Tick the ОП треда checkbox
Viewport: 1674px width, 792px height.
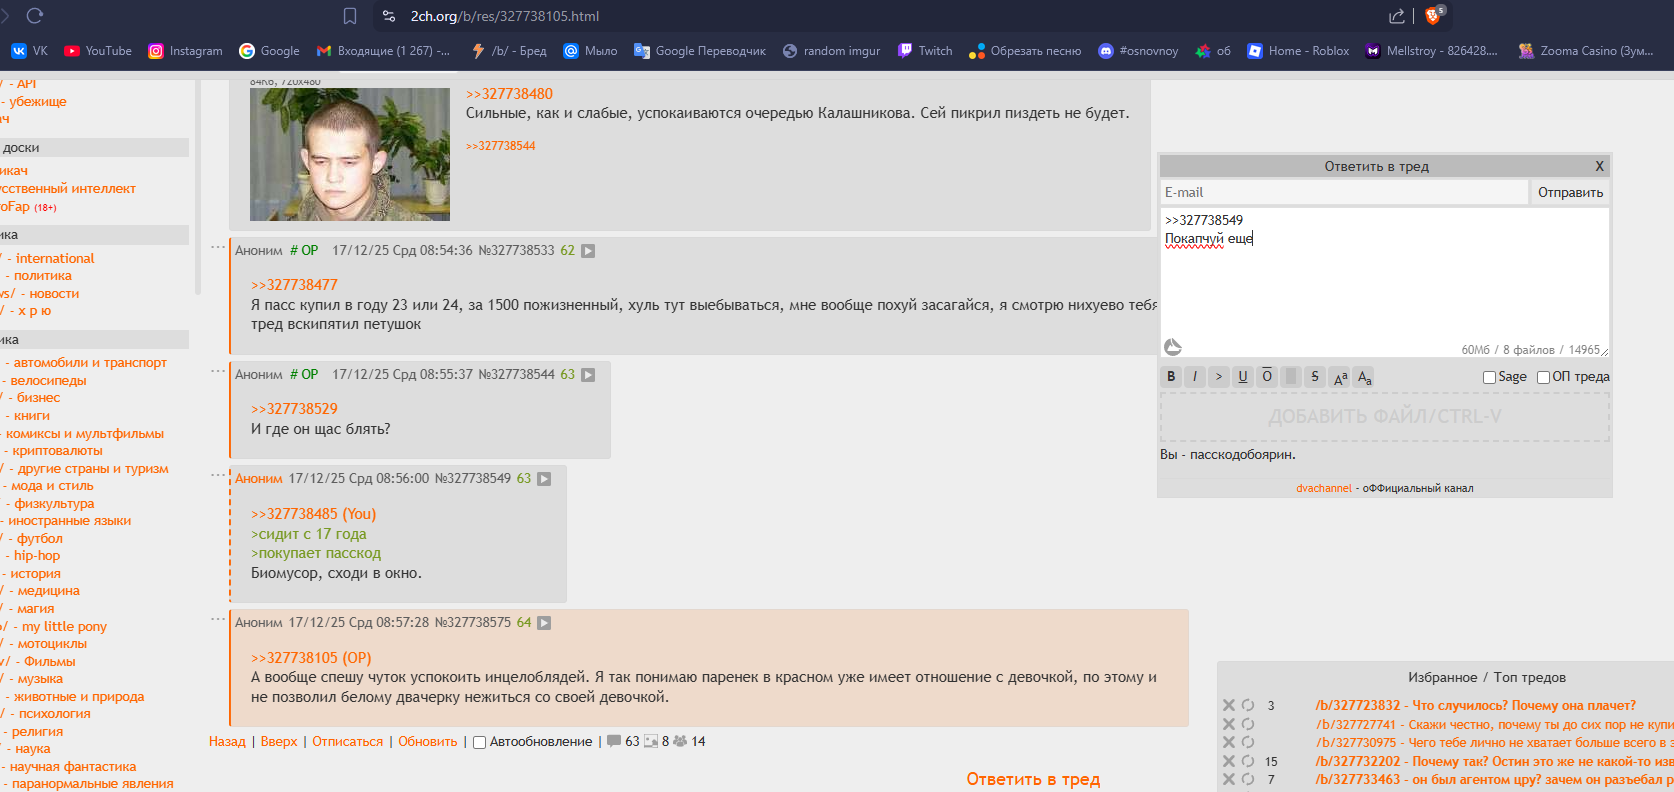1543,377
